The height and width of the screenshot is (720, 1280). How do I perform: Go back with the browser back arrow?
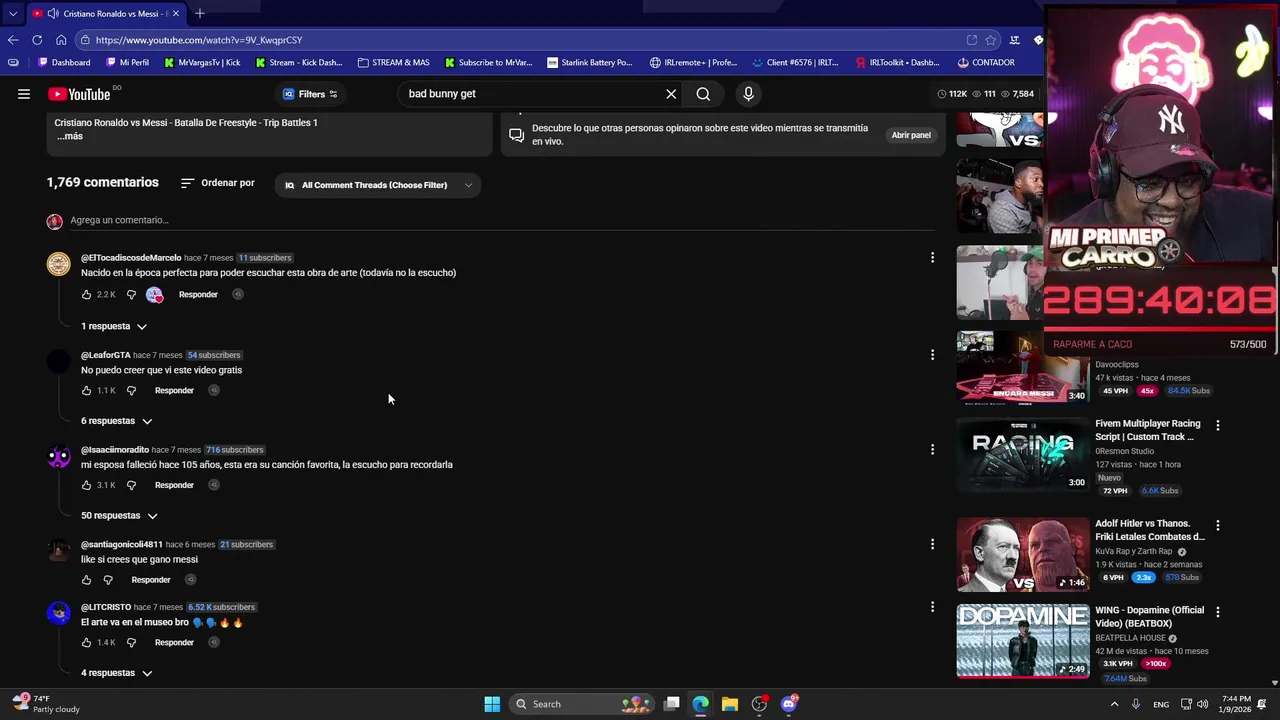point(13,40)
